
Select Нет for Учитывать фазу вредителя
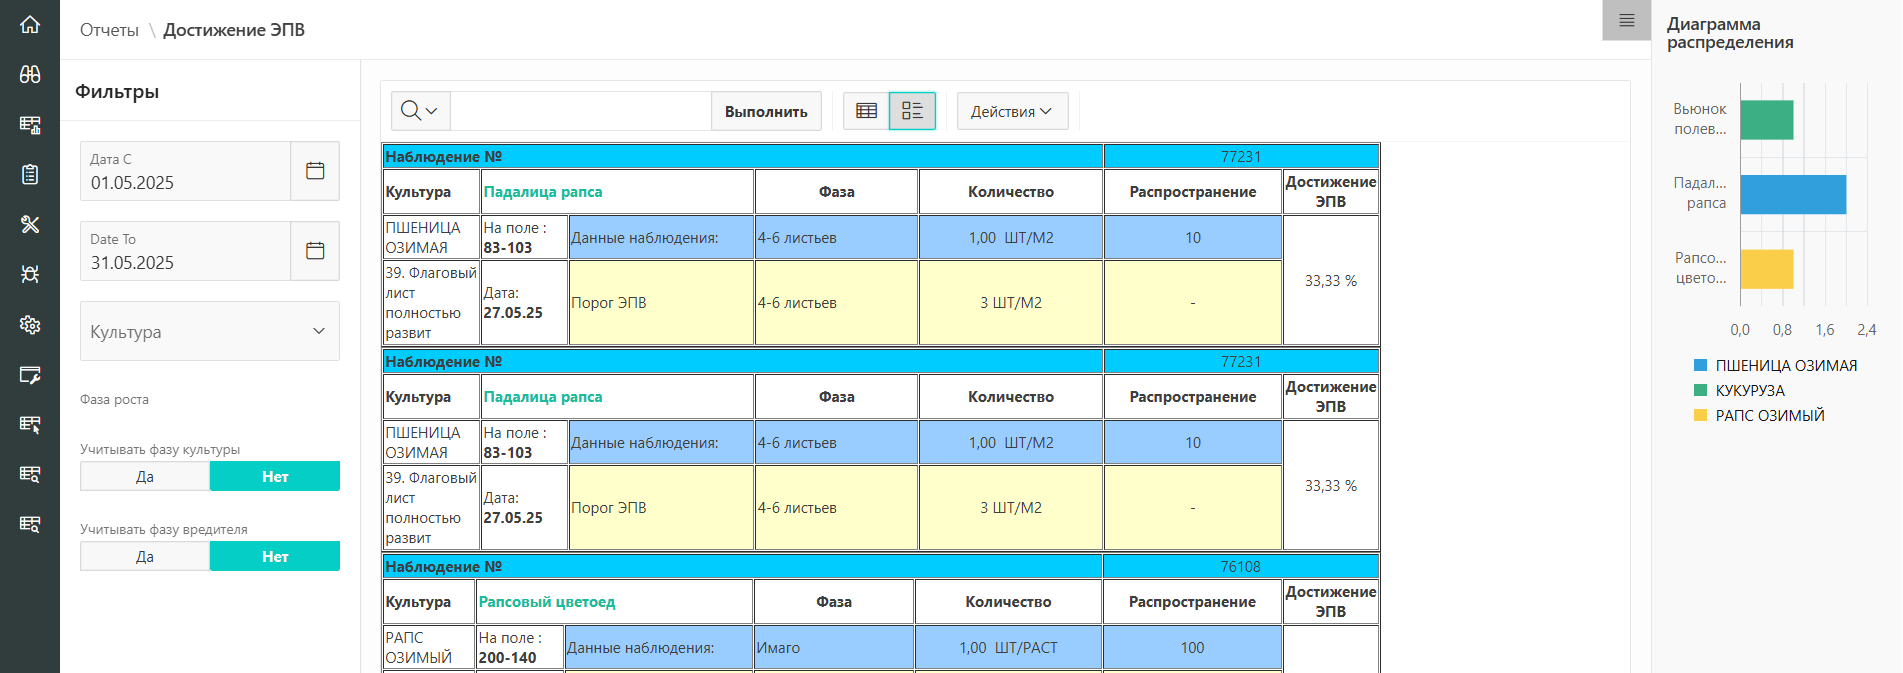point(275,557)
